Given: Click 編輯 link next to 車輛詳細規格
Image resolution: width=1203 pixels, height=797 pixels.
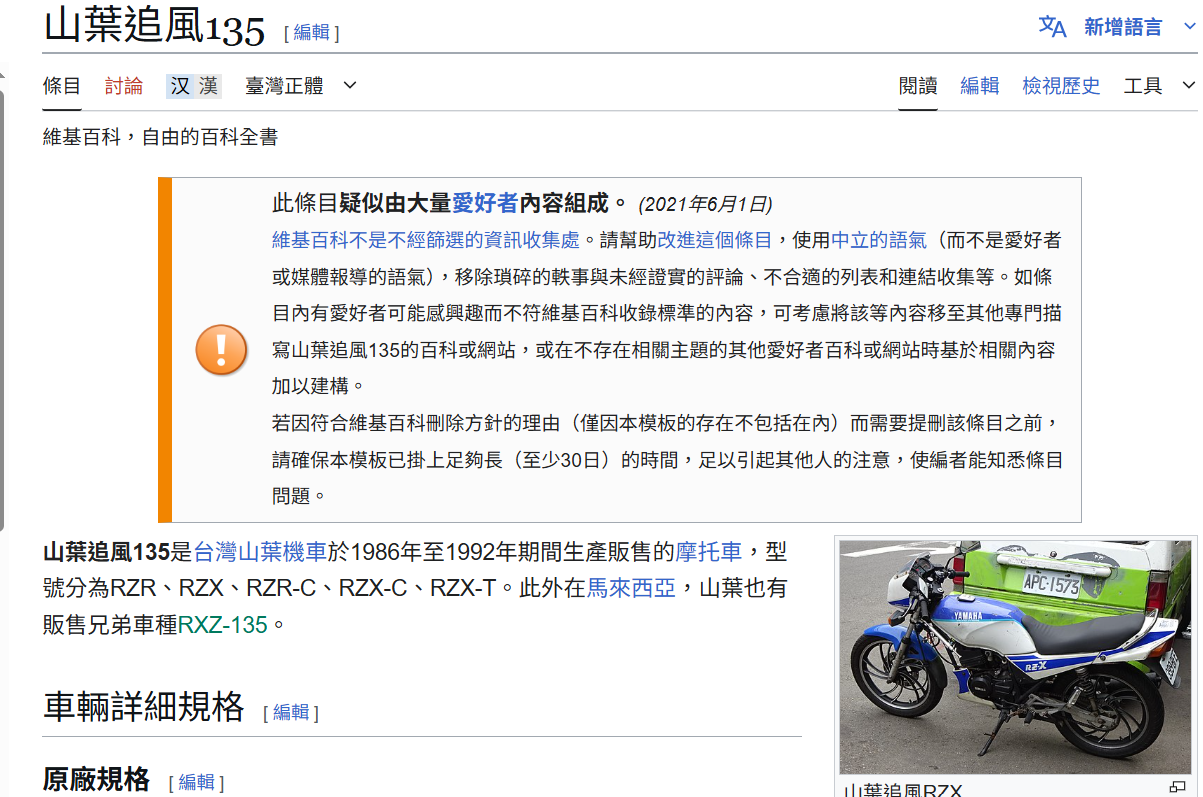Looking at the screenshot, I should pos(291,712).
